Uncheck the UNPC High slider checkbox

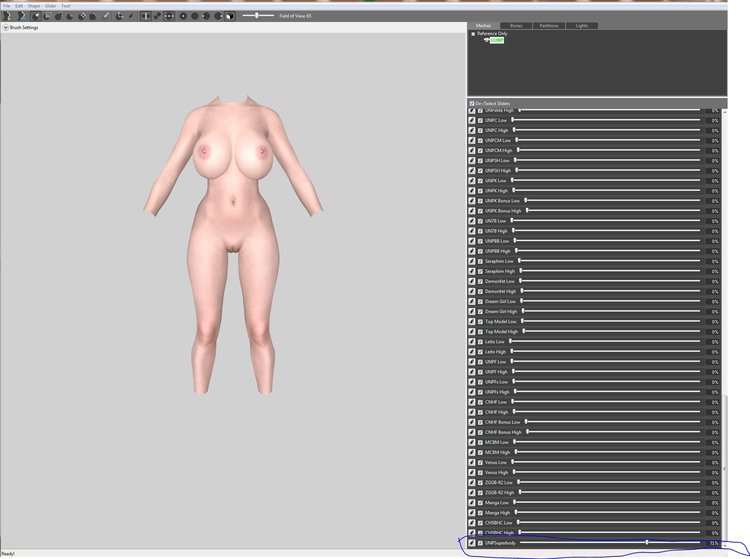(x=480, y=130)
